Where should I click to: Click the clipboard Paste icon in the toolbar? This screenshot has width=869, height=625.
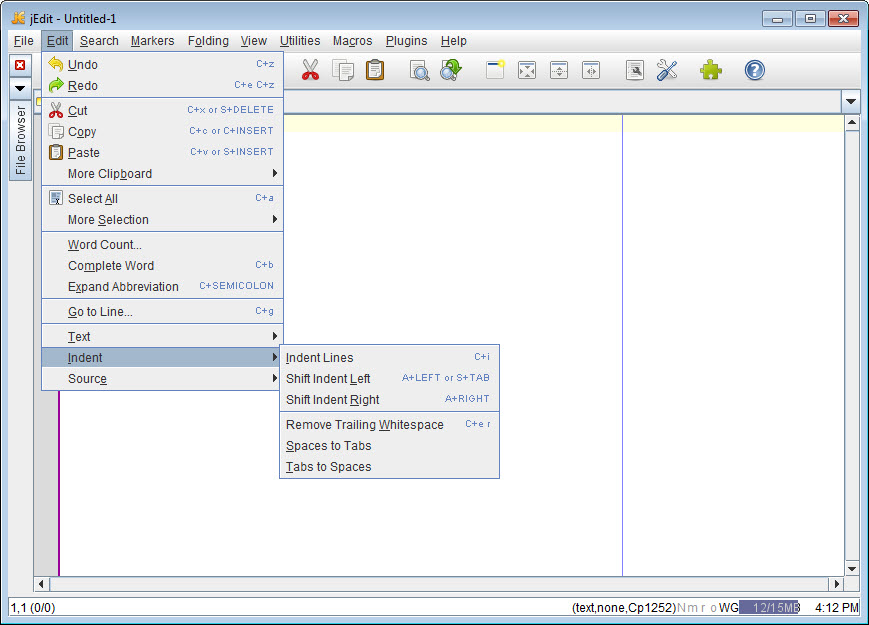click(375, 70)
